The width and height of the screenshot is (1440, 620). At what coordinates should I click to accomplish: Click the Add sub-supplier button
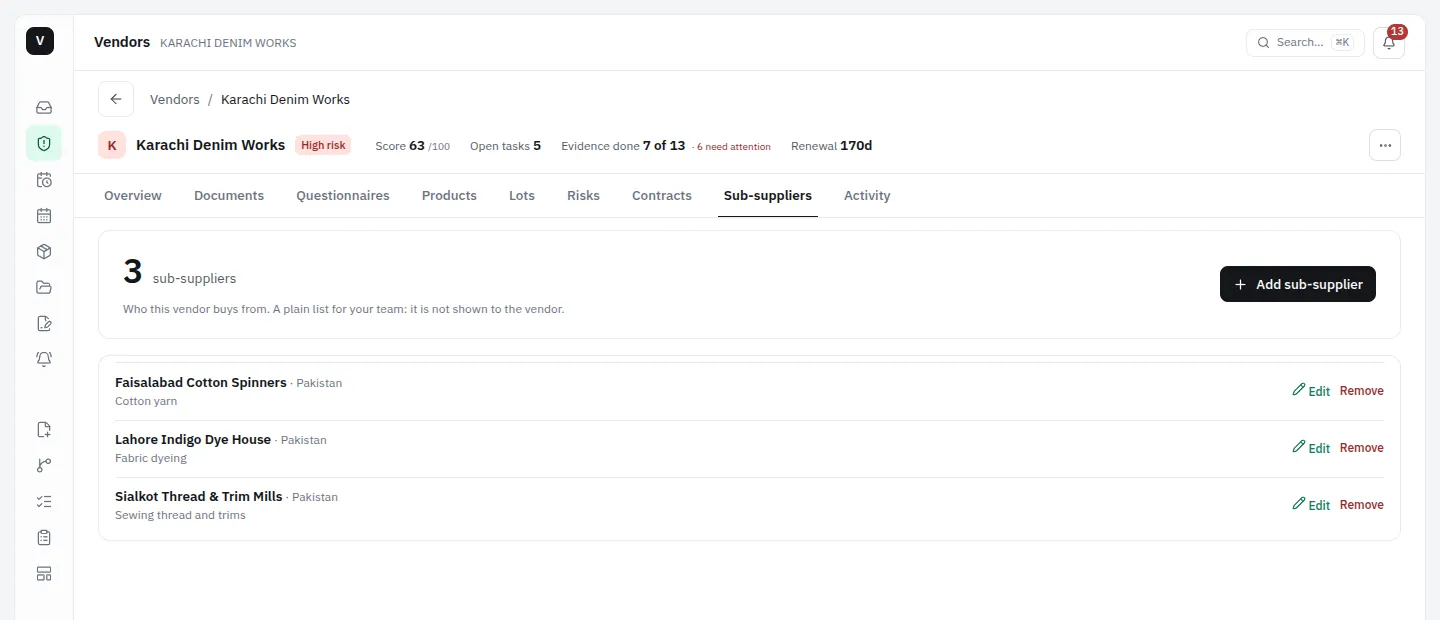click(x=1298, y=284)
